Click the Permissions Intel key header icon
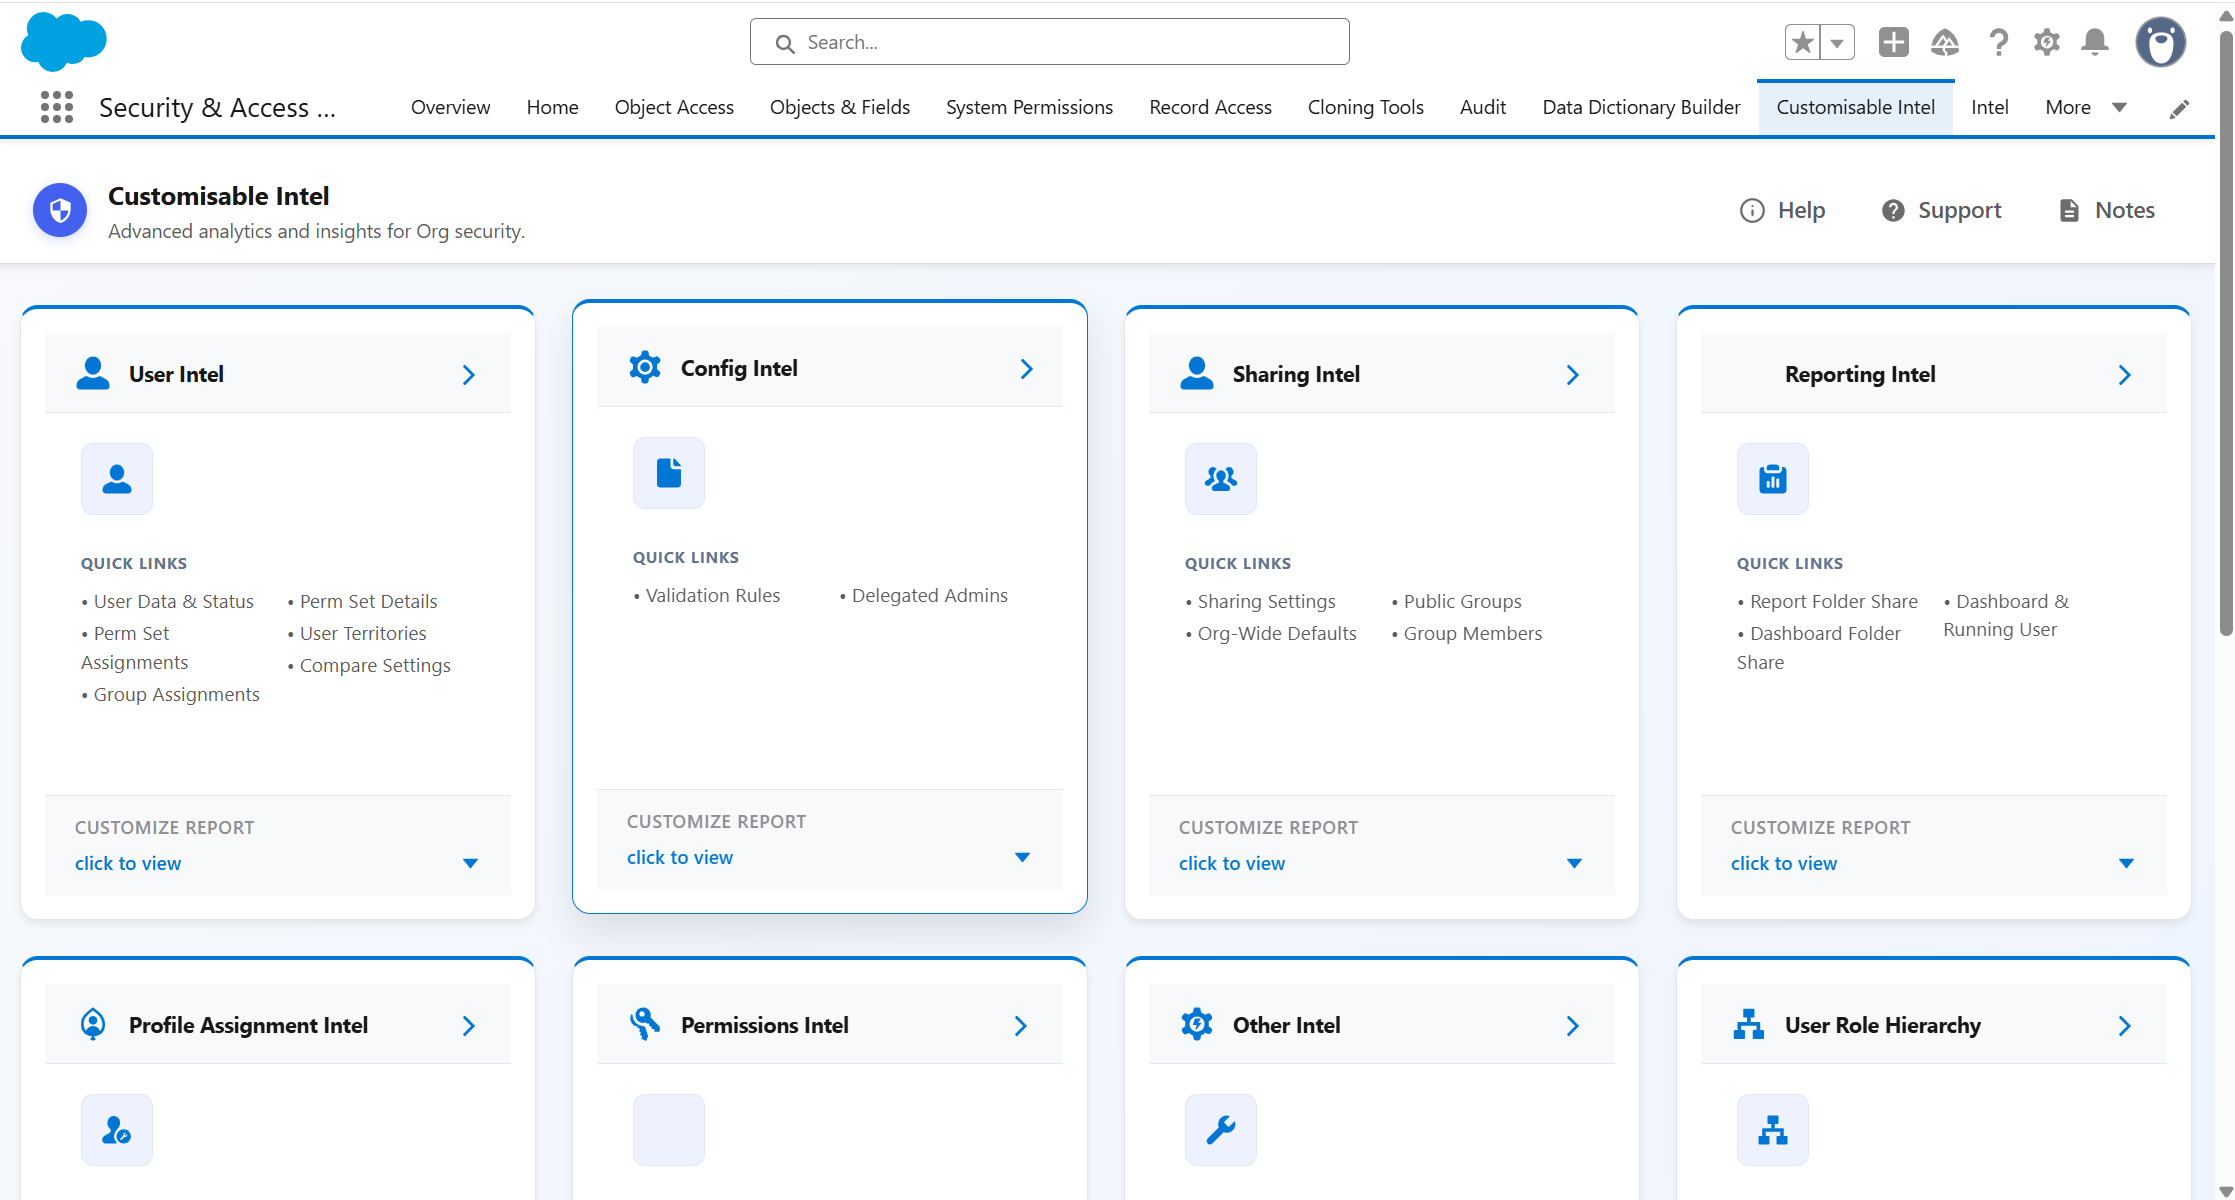Screen dimensions: 2235x1200 [645, 1025]
